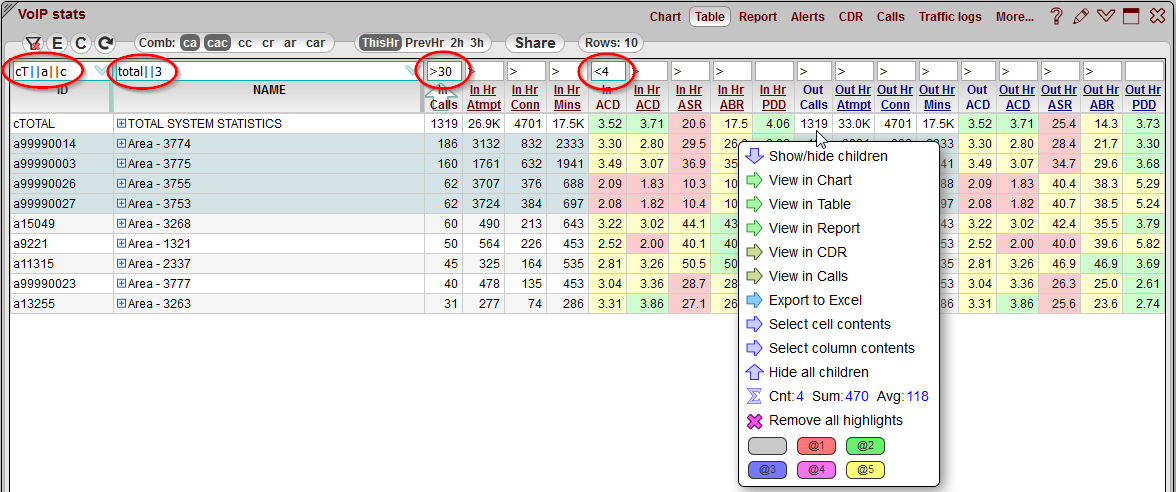Select the ThisHr time range

click(379, 44)
